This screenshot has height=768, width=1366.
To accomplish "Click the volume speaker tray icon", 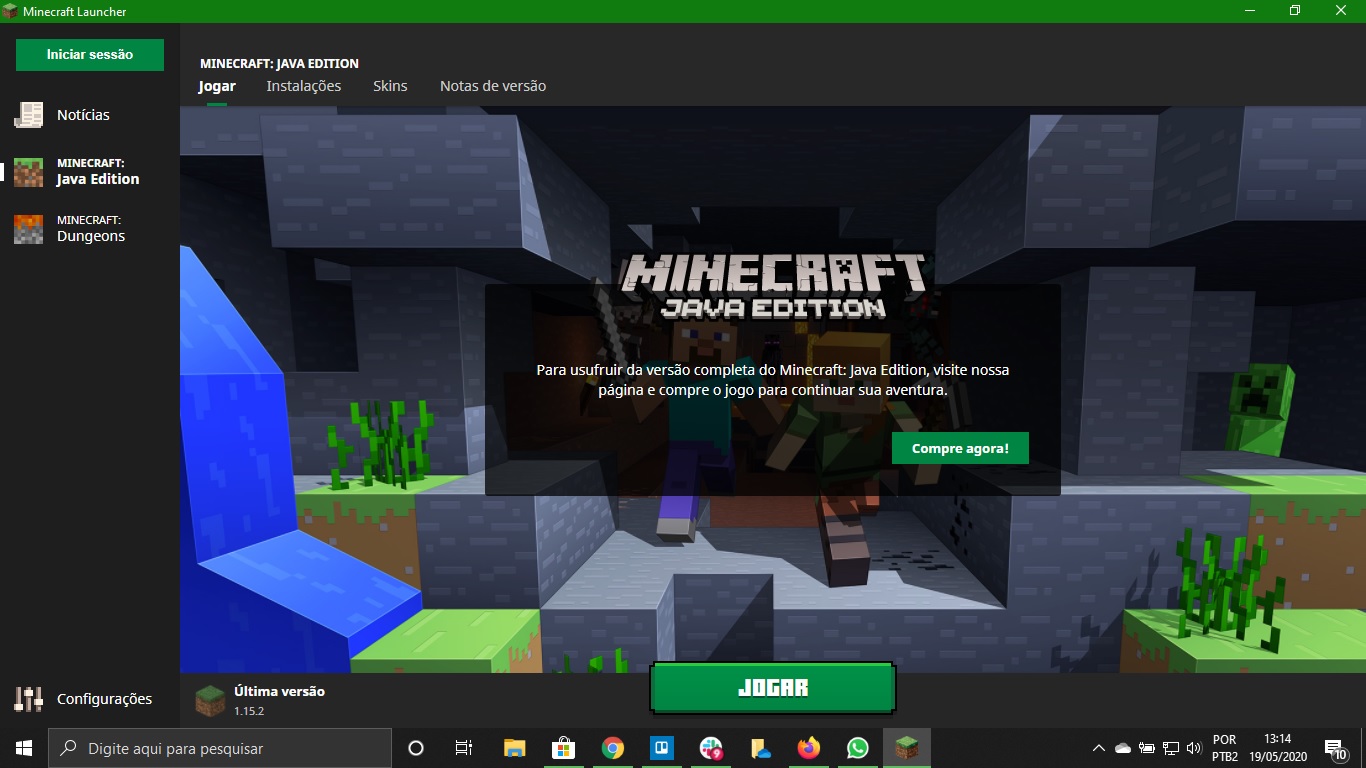I will [x=1194, y=748].
